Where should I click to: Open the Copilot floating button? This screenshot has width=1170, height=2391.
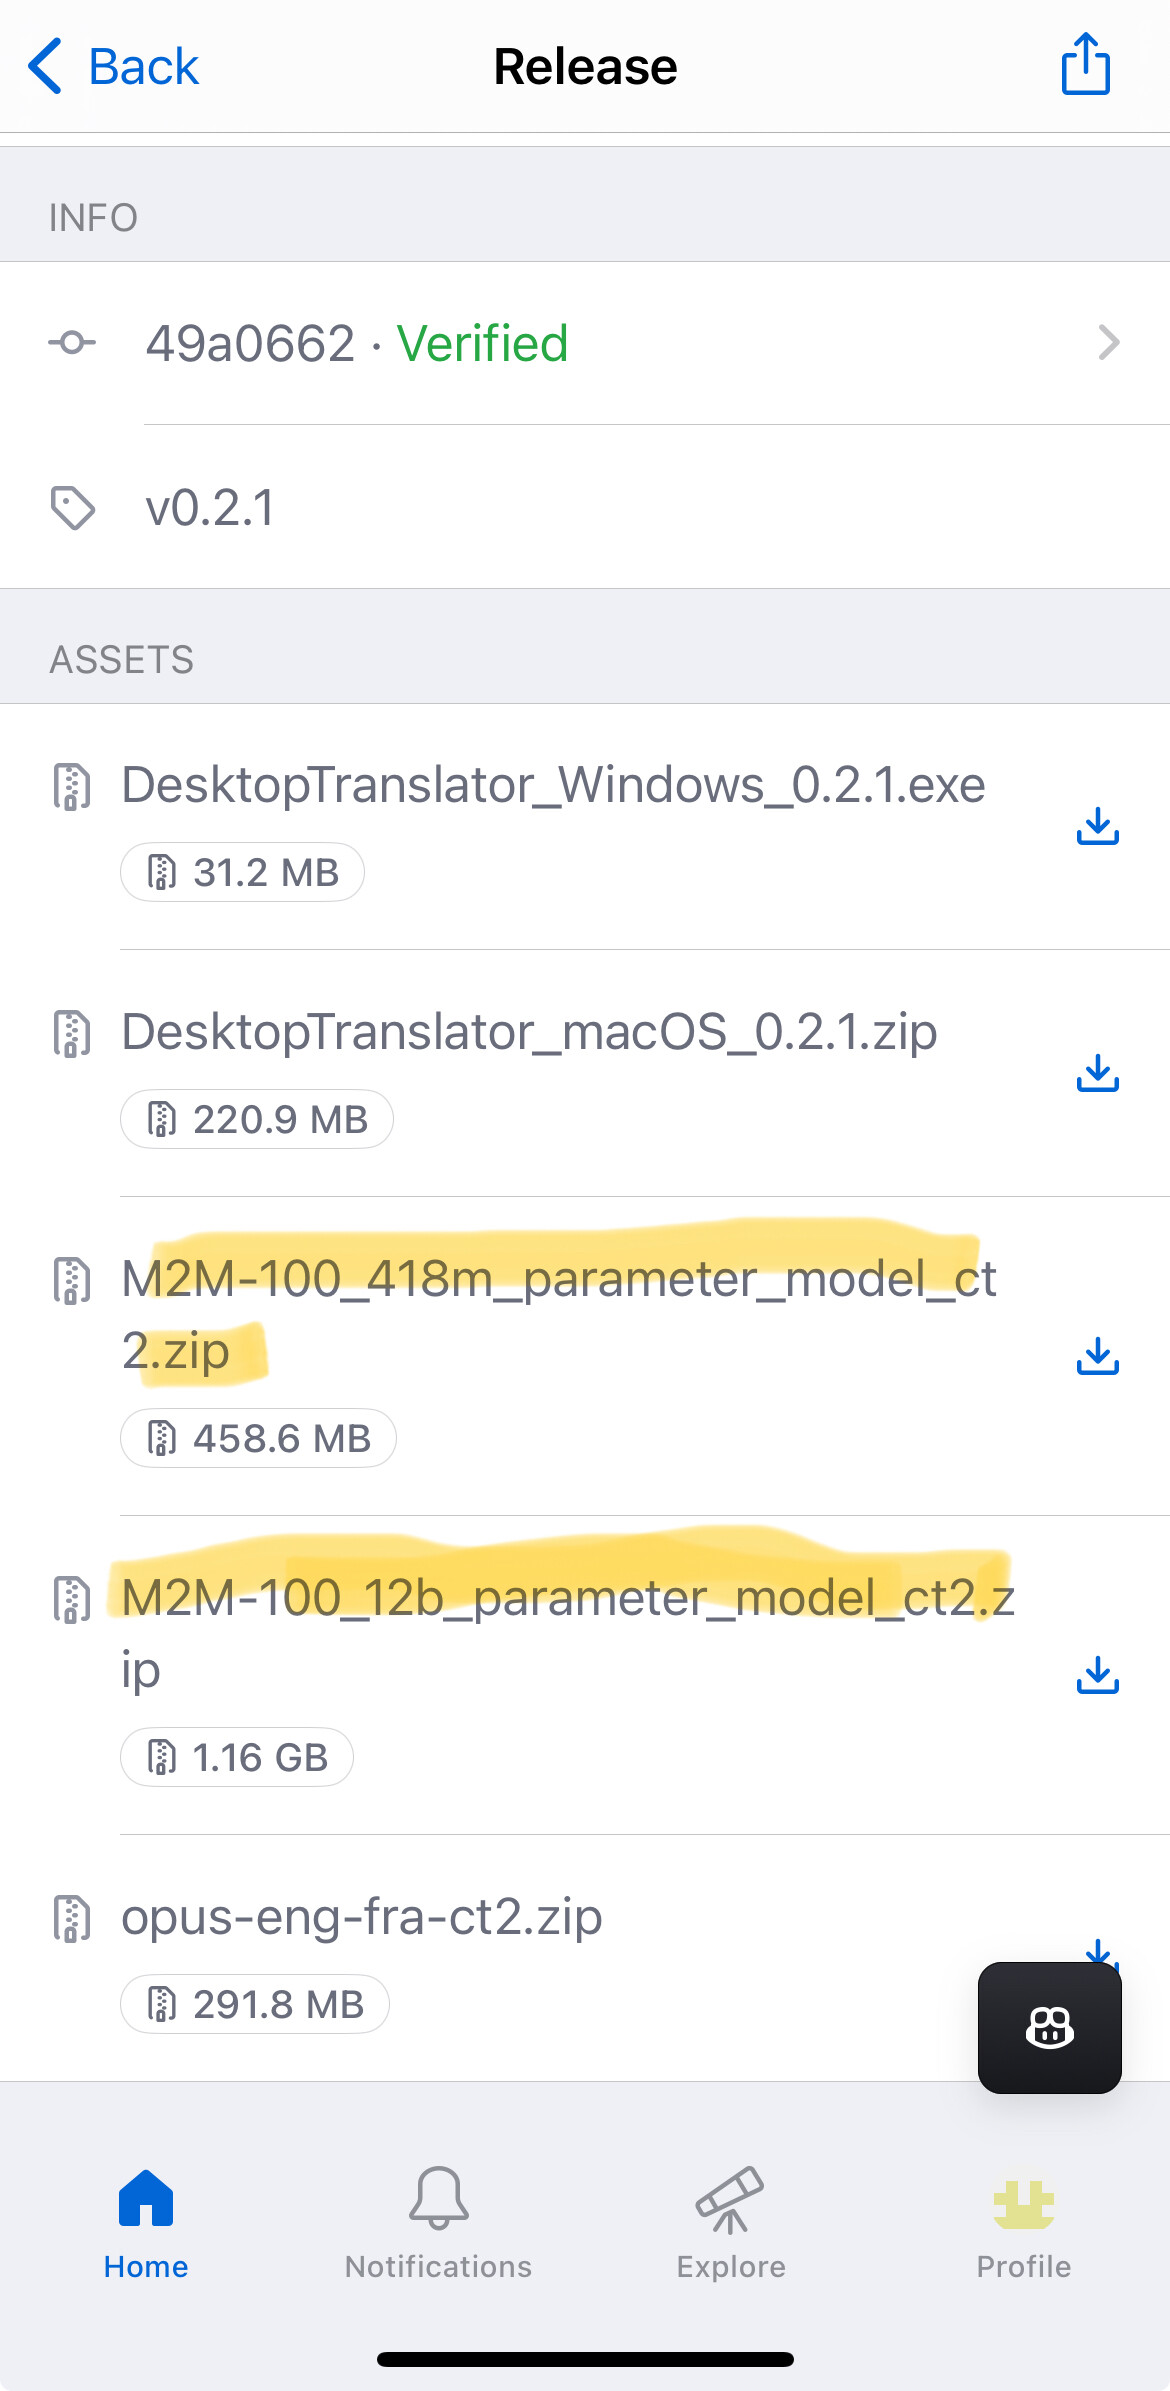[x=1049, y=2028]
